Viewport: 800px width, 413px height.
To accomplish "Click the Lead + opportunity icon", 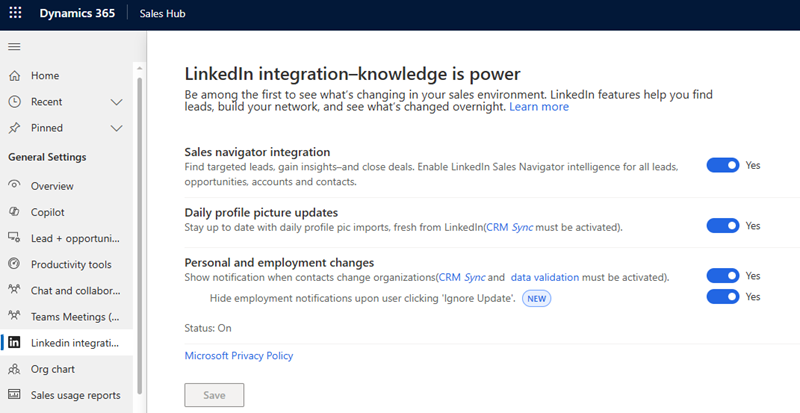I will (x=14, y=238).
